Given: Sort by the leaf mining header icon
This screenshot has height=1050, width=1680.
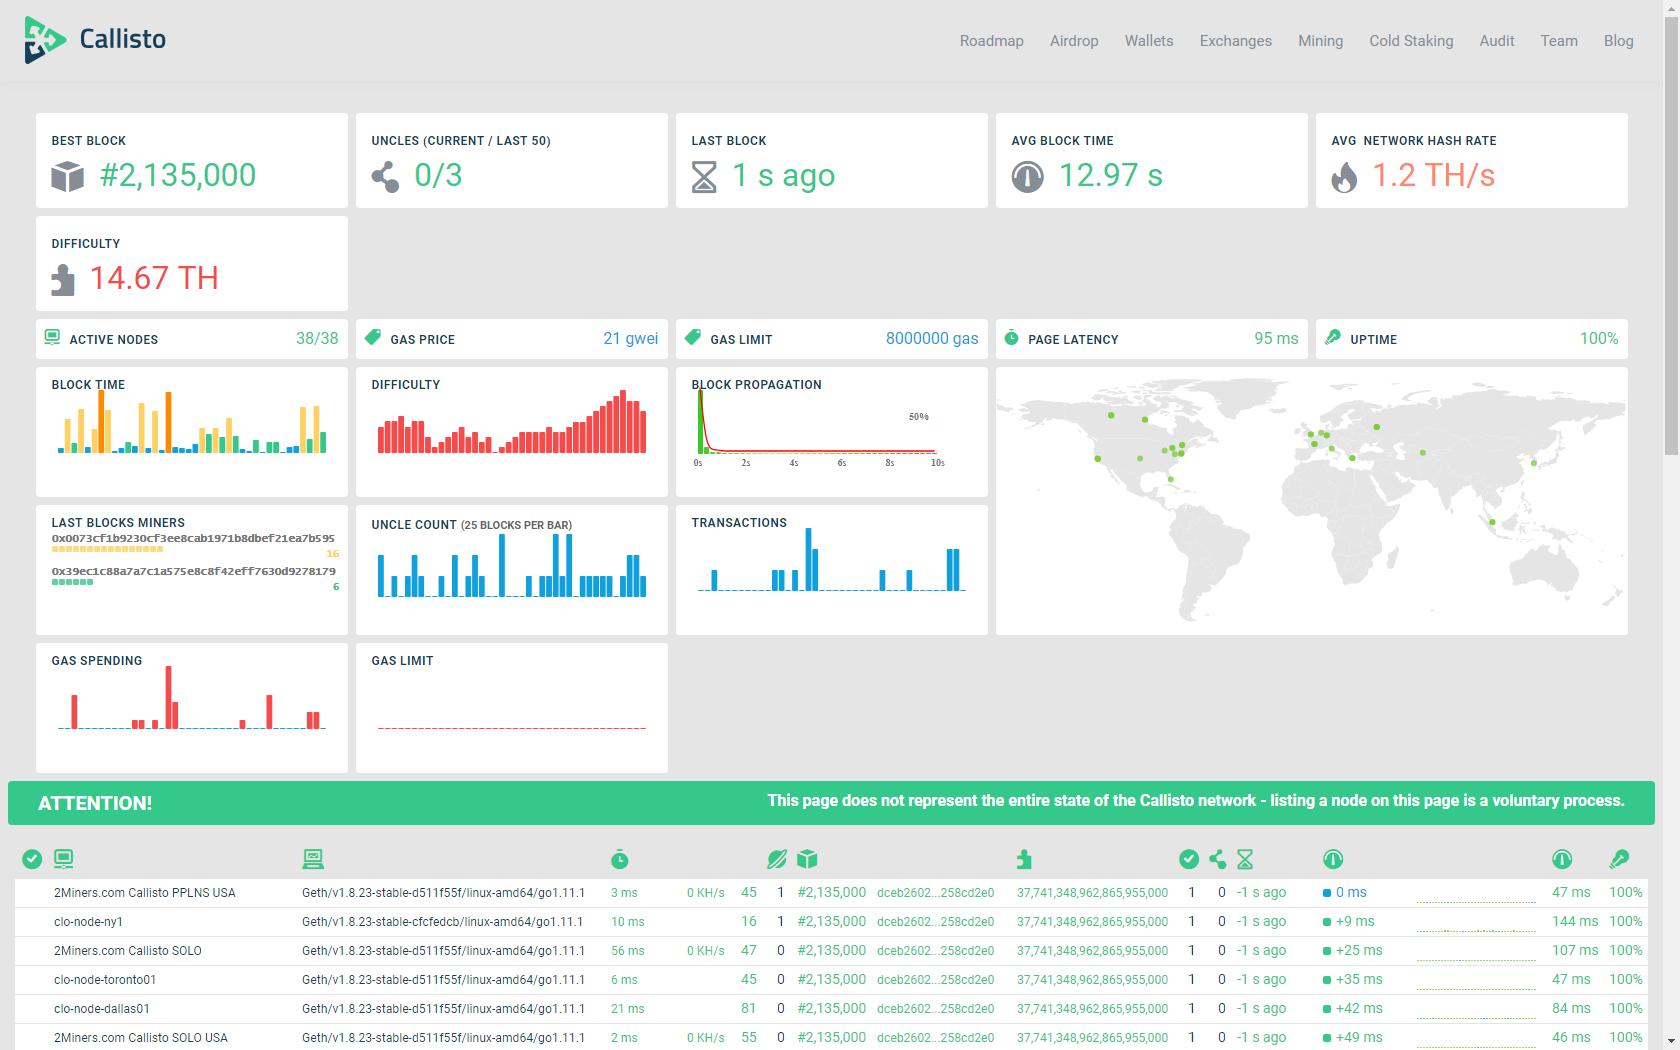Looking at the screenshot, I should click(x=777, y=859).
